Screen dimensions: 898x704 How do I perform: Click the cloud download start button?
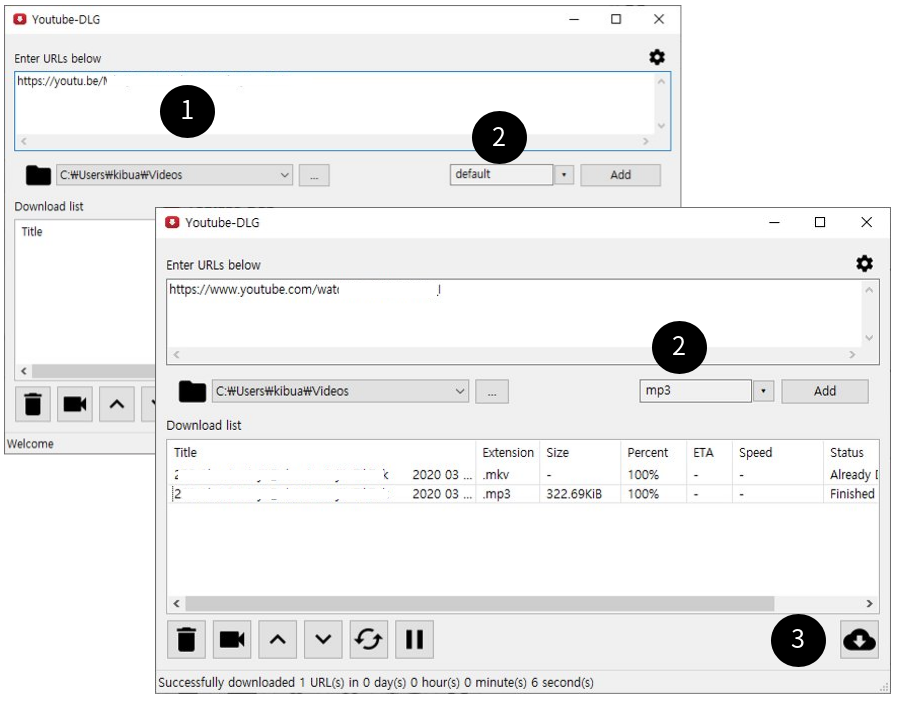point(859,639)
